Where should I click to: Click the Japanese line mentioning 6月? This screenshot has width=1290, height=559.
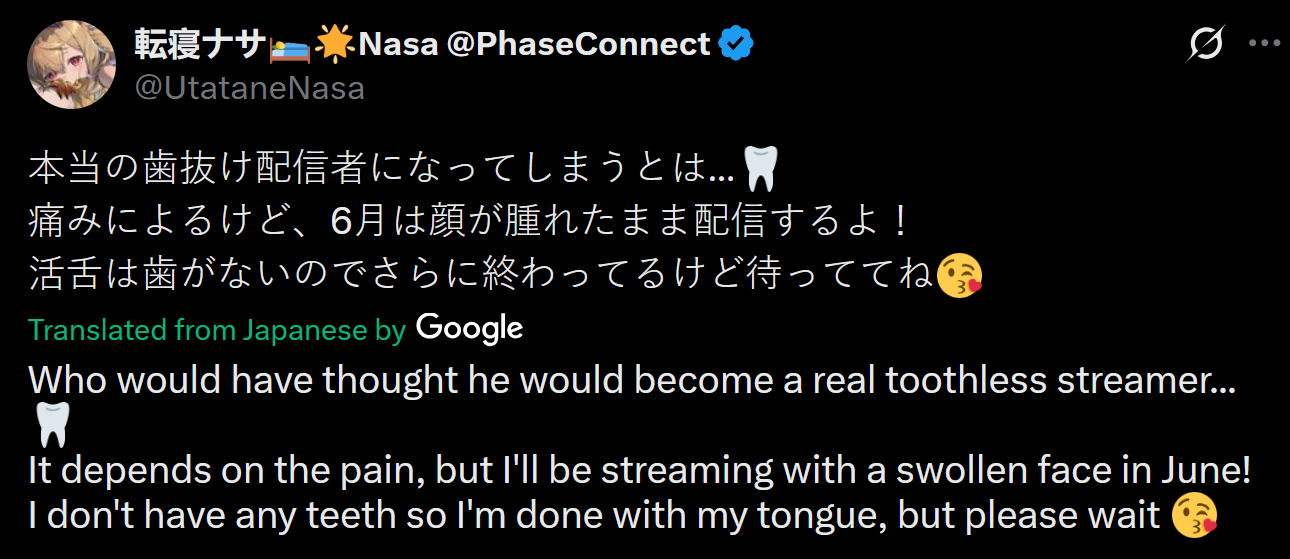(470, 222)
